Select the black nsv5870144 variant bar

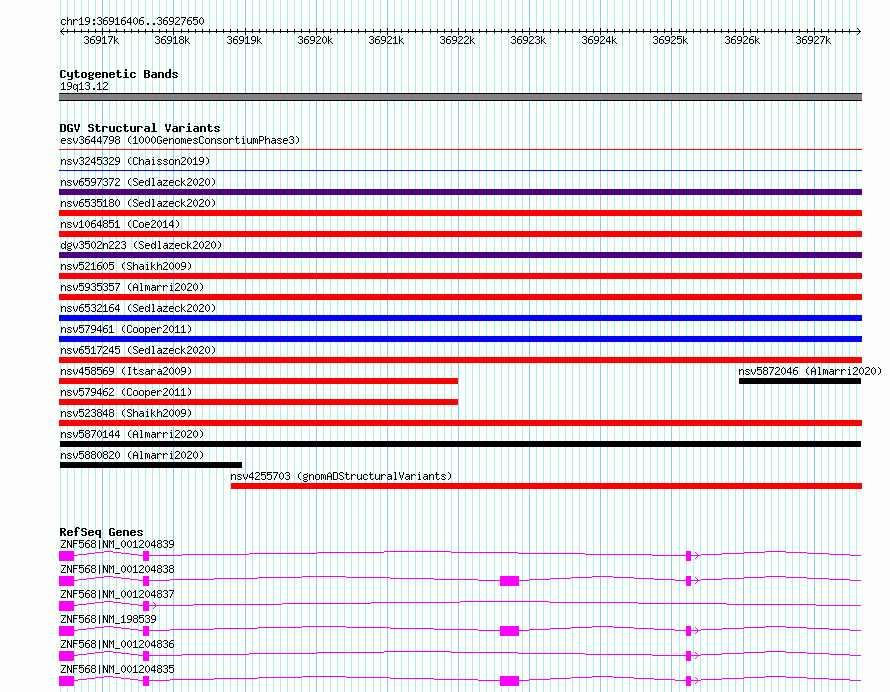pyautogui.click(x=460, y=444)
